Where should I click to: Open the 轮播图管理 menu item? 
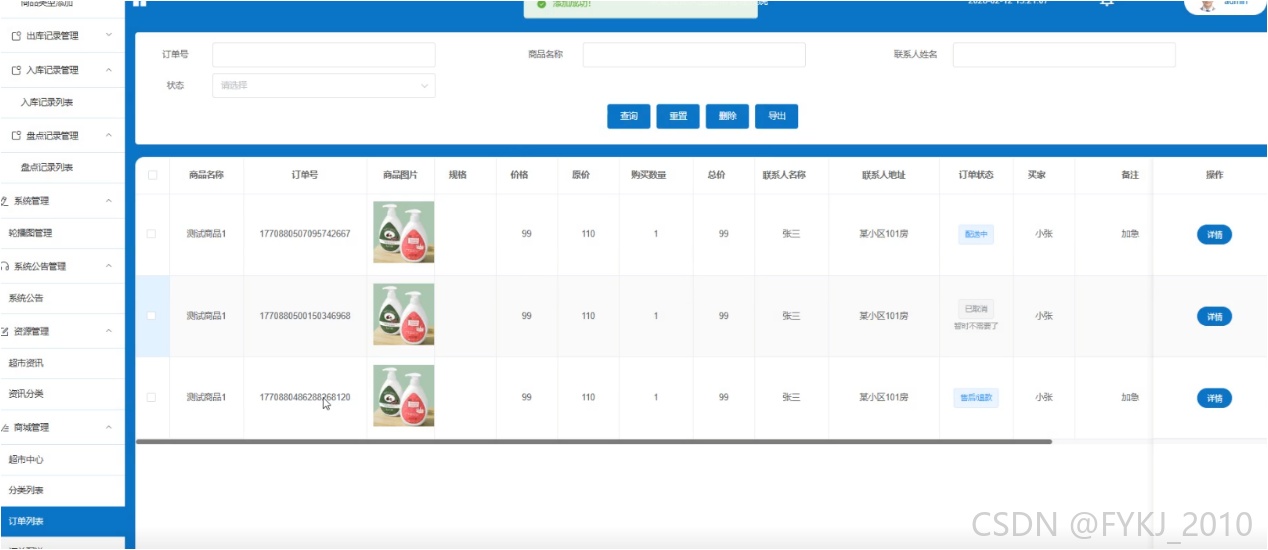(x=62, y=233)
